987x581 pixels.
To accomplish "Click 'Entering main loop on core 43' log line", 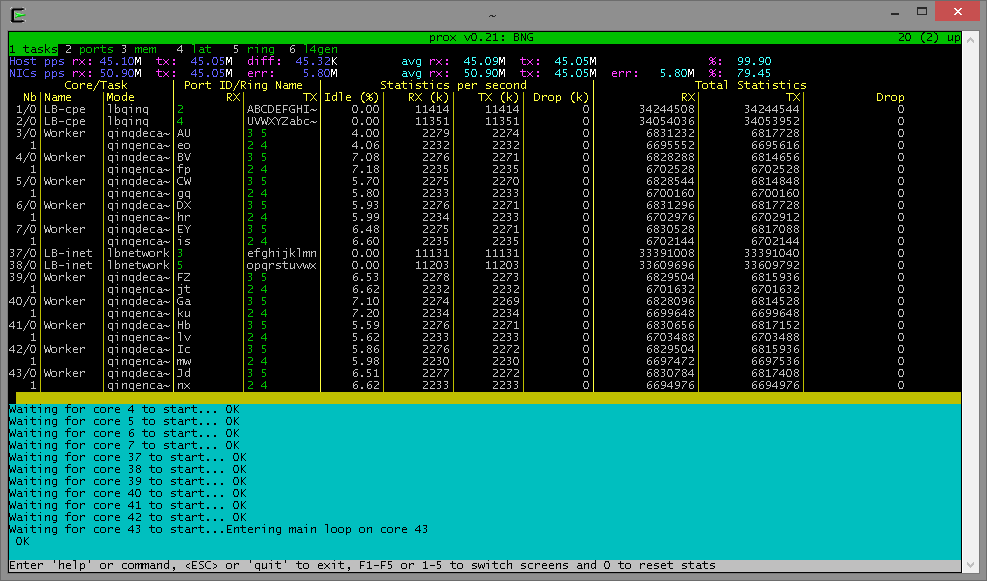I will click(326, 529).
